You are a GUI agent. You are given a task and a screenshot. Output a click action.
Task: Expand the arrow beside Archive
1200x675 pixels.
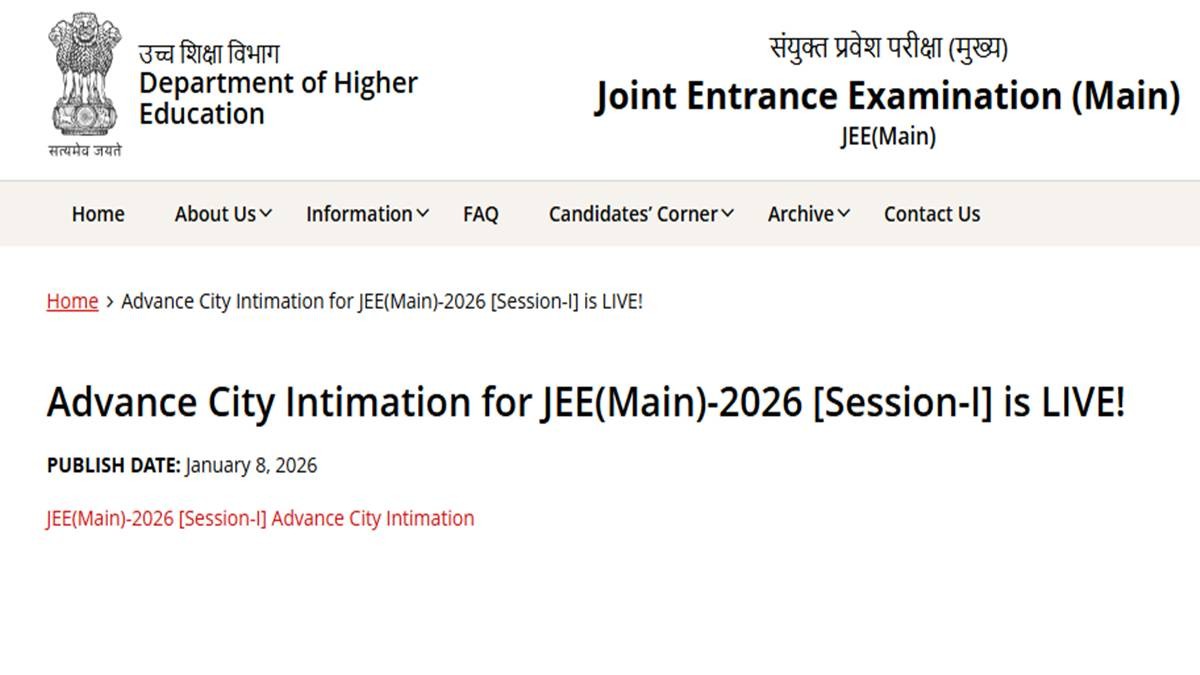(844, 213)
